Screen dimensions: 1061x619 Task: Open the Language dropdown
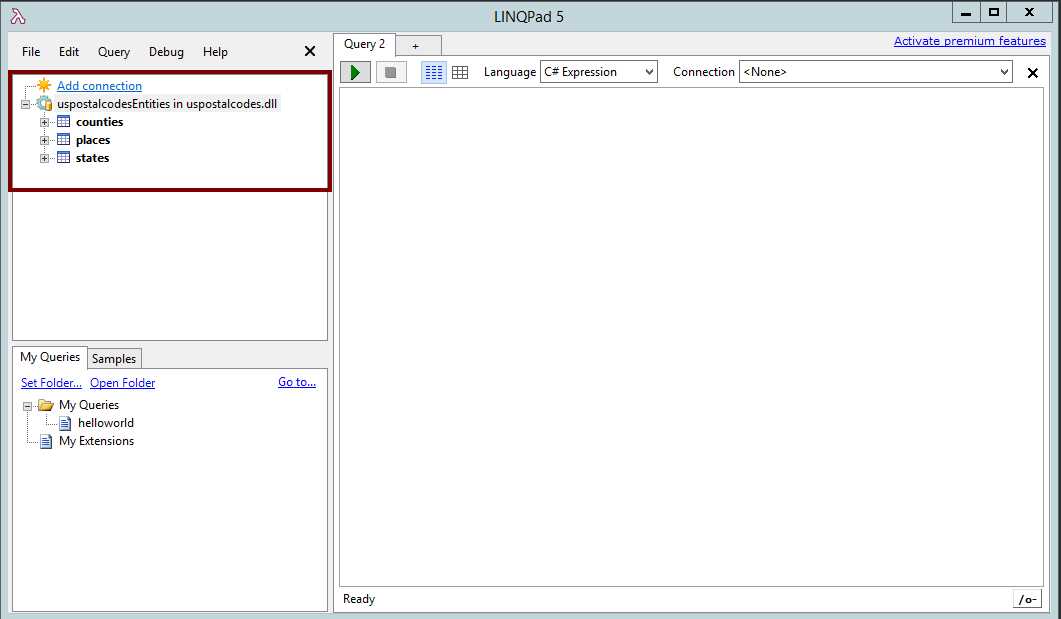pyautogui.click(x=651, y=71)
